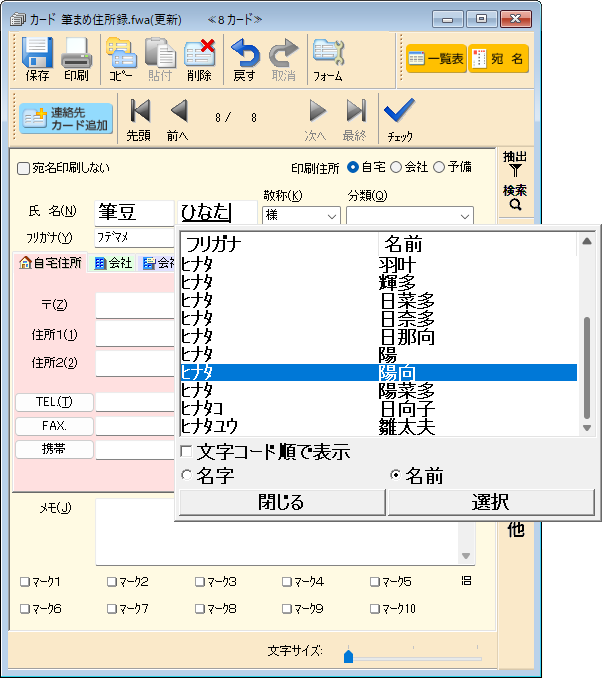This screenshot has height=678, width=602.
Task: Check the マーク5 checkbox
Action: click(375, 582)
